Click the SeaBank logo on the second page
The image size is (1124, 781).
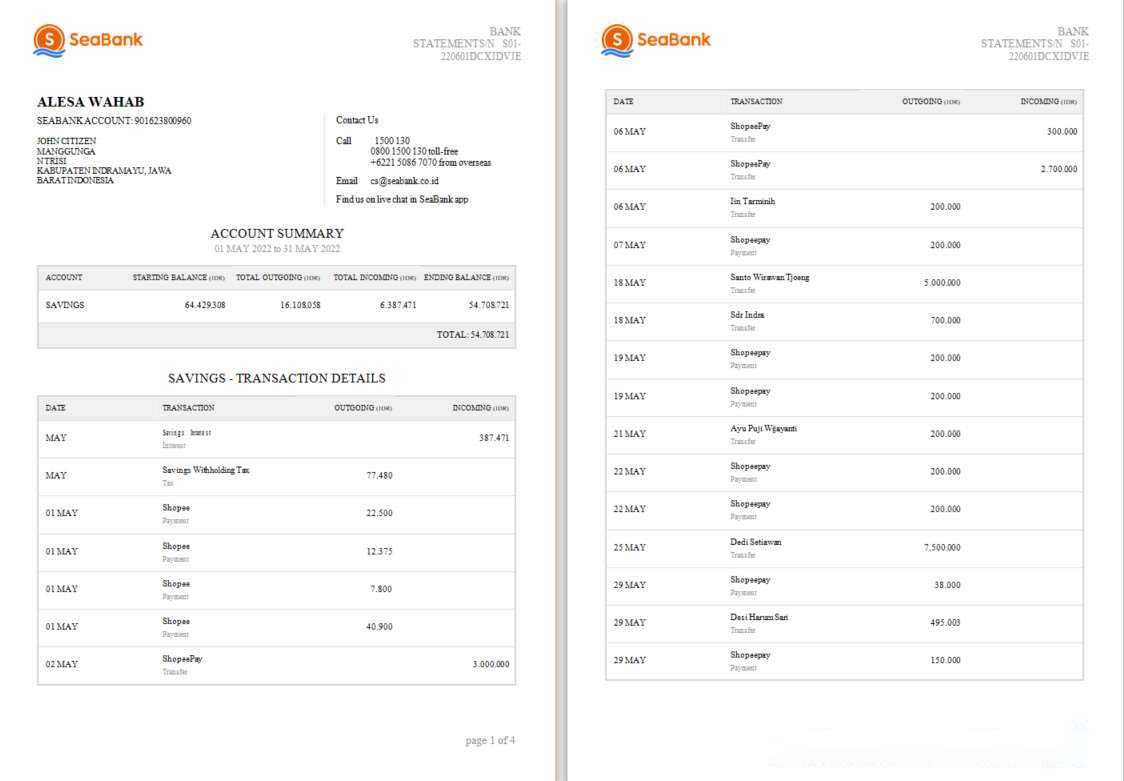(x=656, y=40)
